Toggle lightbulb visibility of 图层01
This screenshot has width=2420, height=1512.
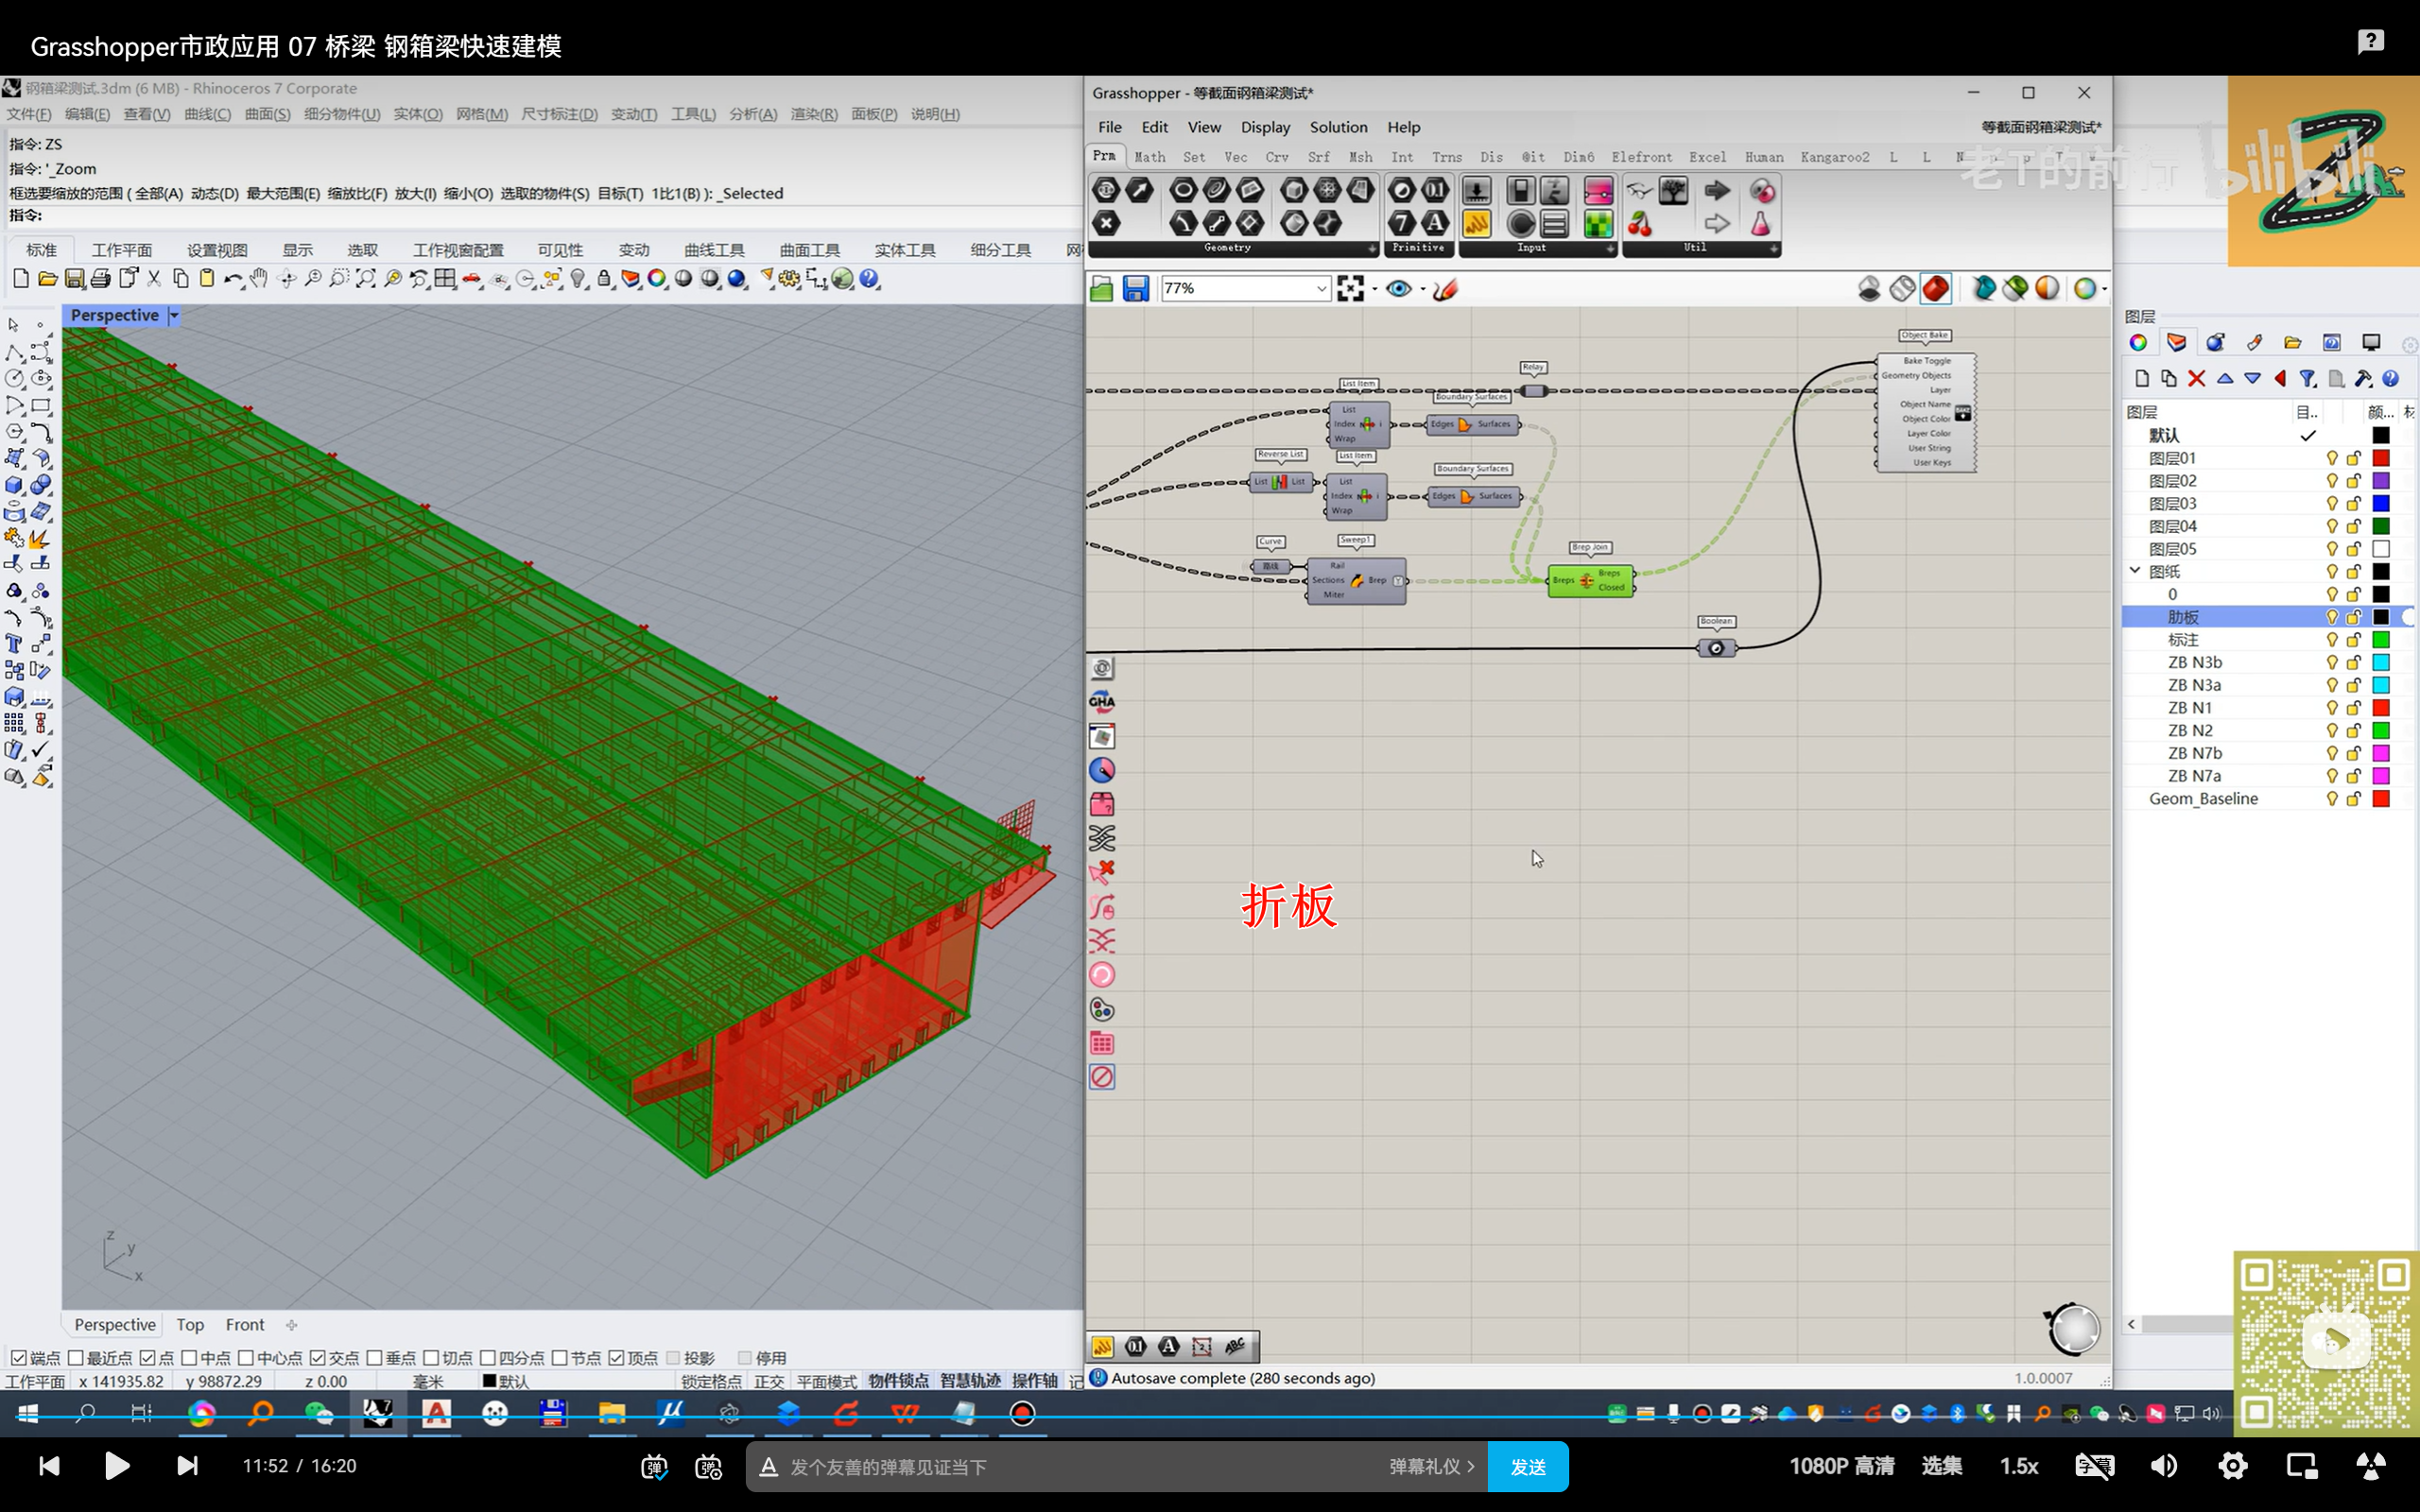click(x=2331, y=458)
